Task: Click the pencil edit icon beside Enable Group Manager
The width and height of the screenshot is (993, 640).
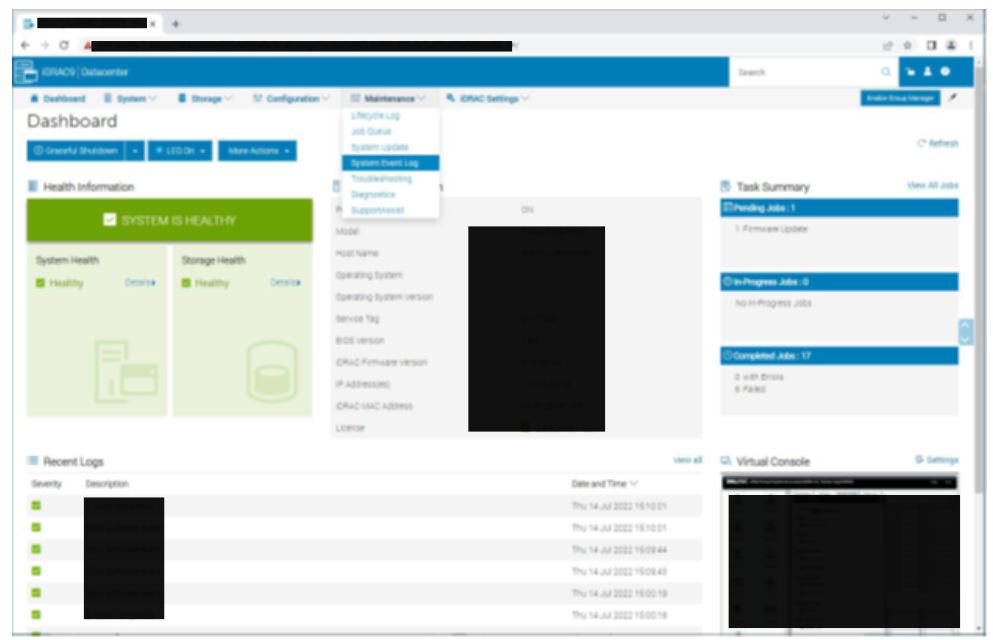Action: tap(951, 97)
